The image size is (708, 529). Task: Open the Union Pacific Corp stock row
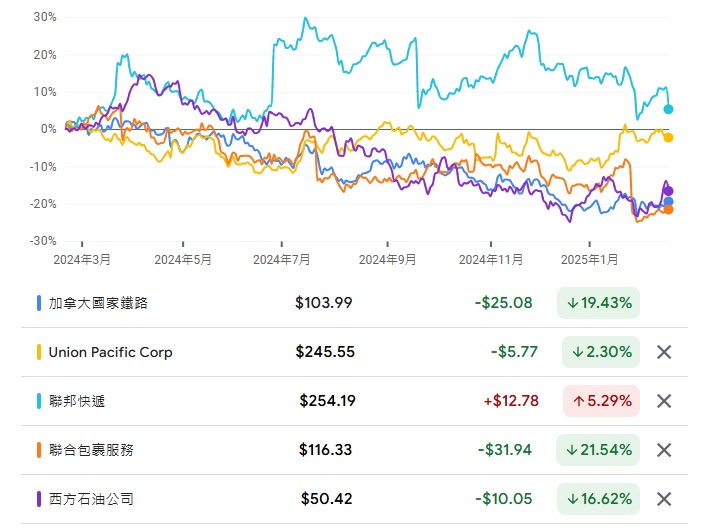pos(354,352)
